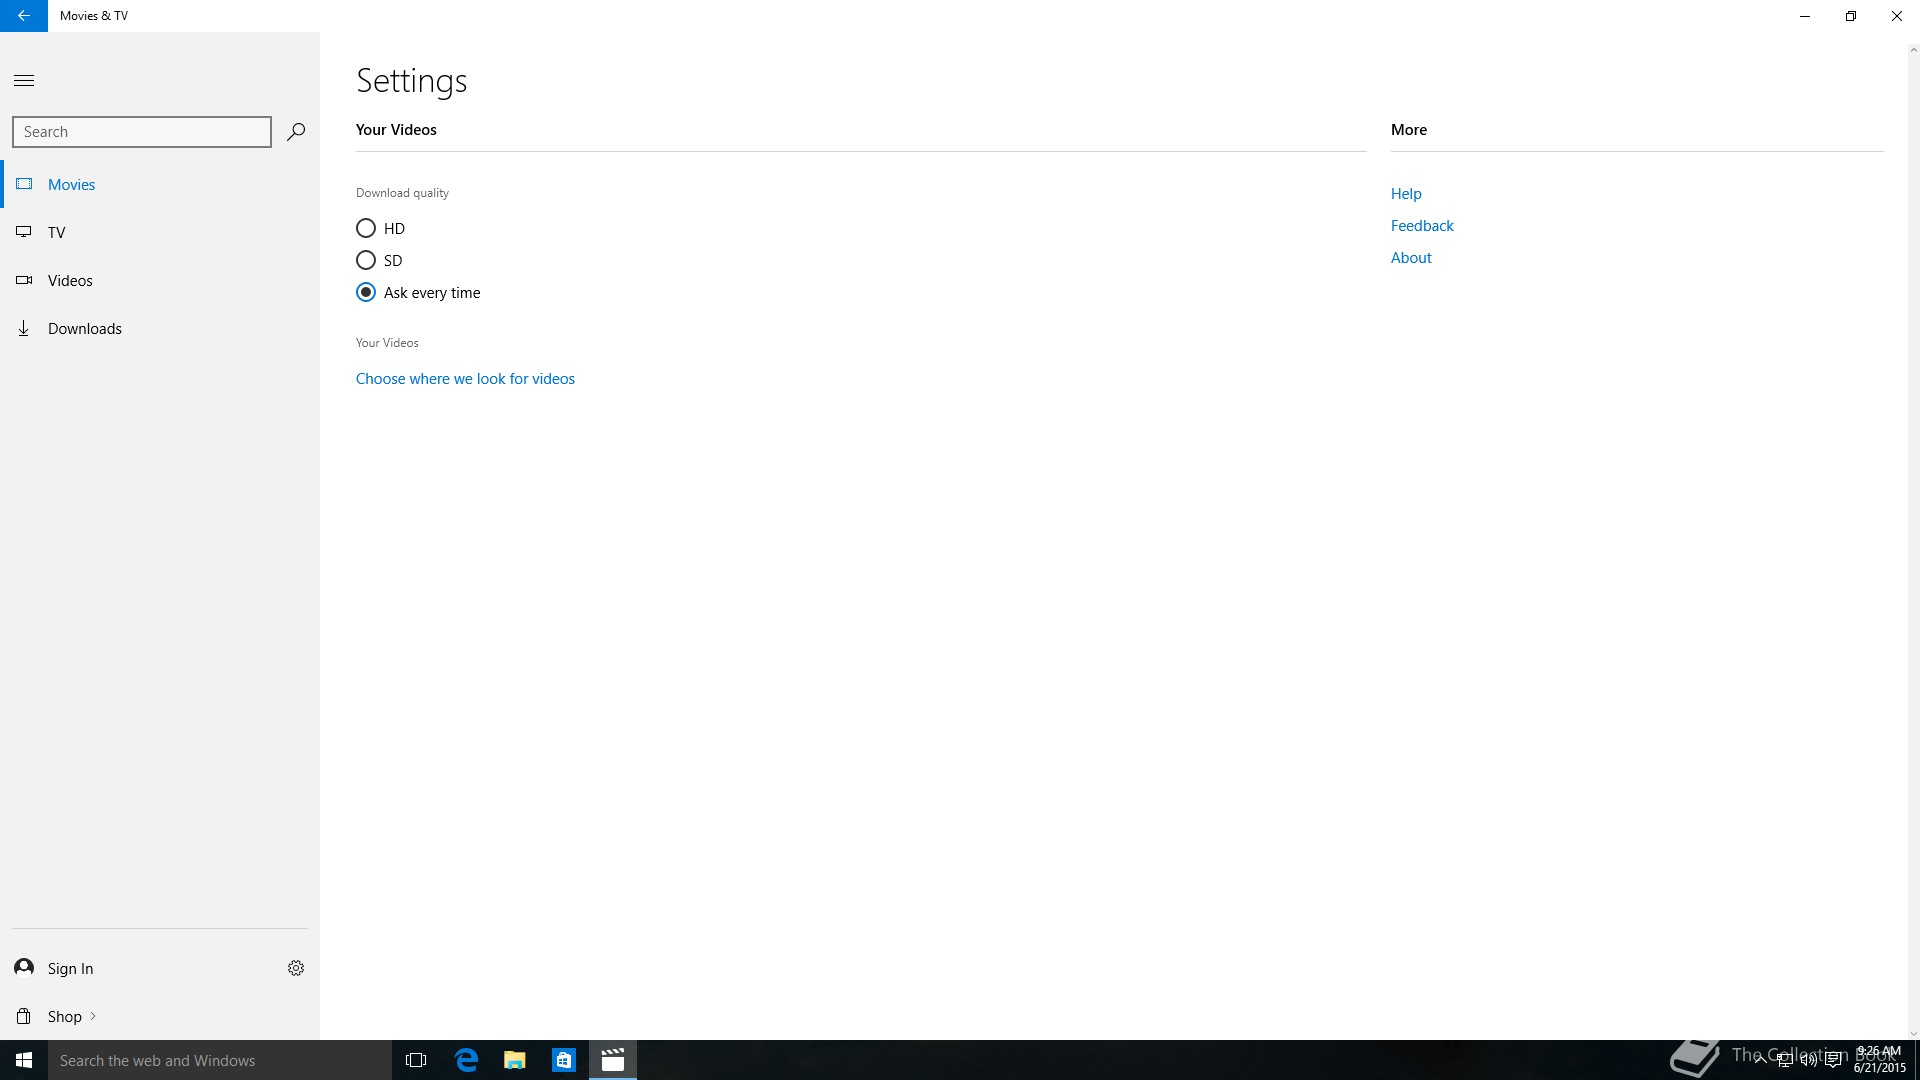
Task: Open Task View from taskbar
Action: click(x=416, y=1060)
